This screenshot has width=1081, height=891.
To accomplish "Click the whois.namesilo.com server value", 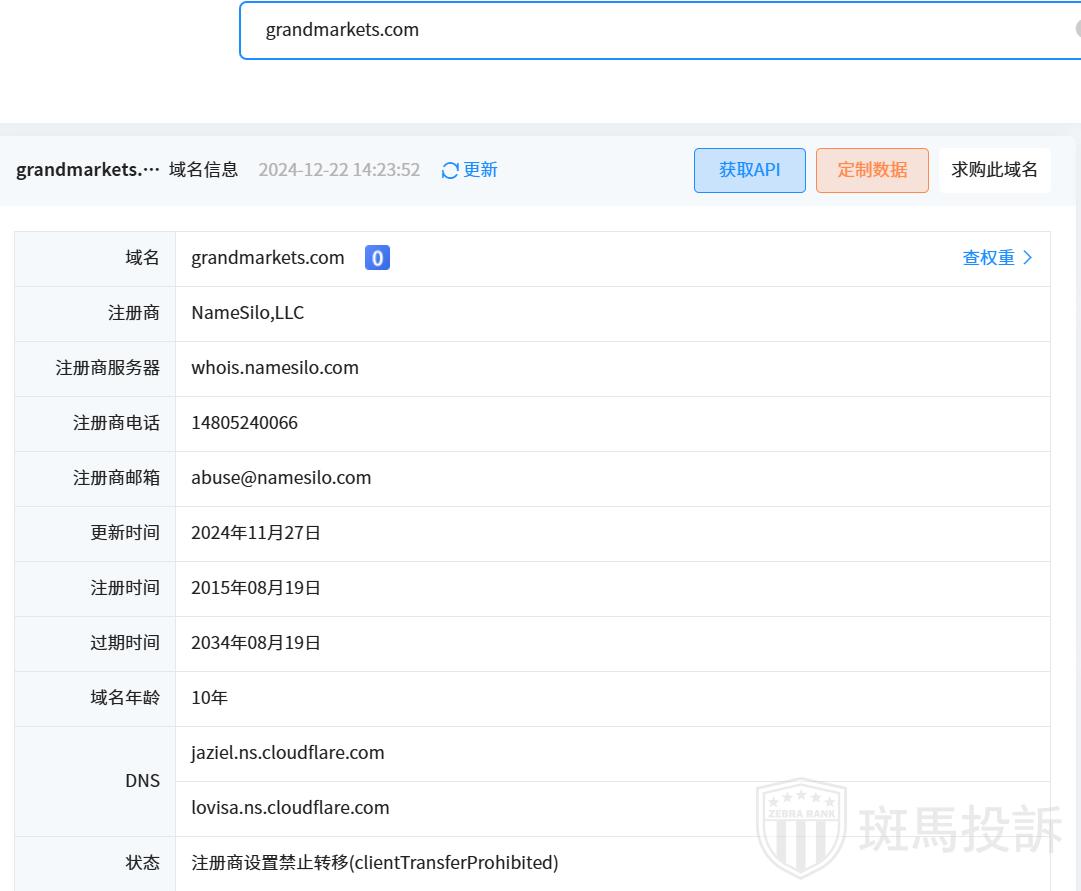I will click(275, 368).
